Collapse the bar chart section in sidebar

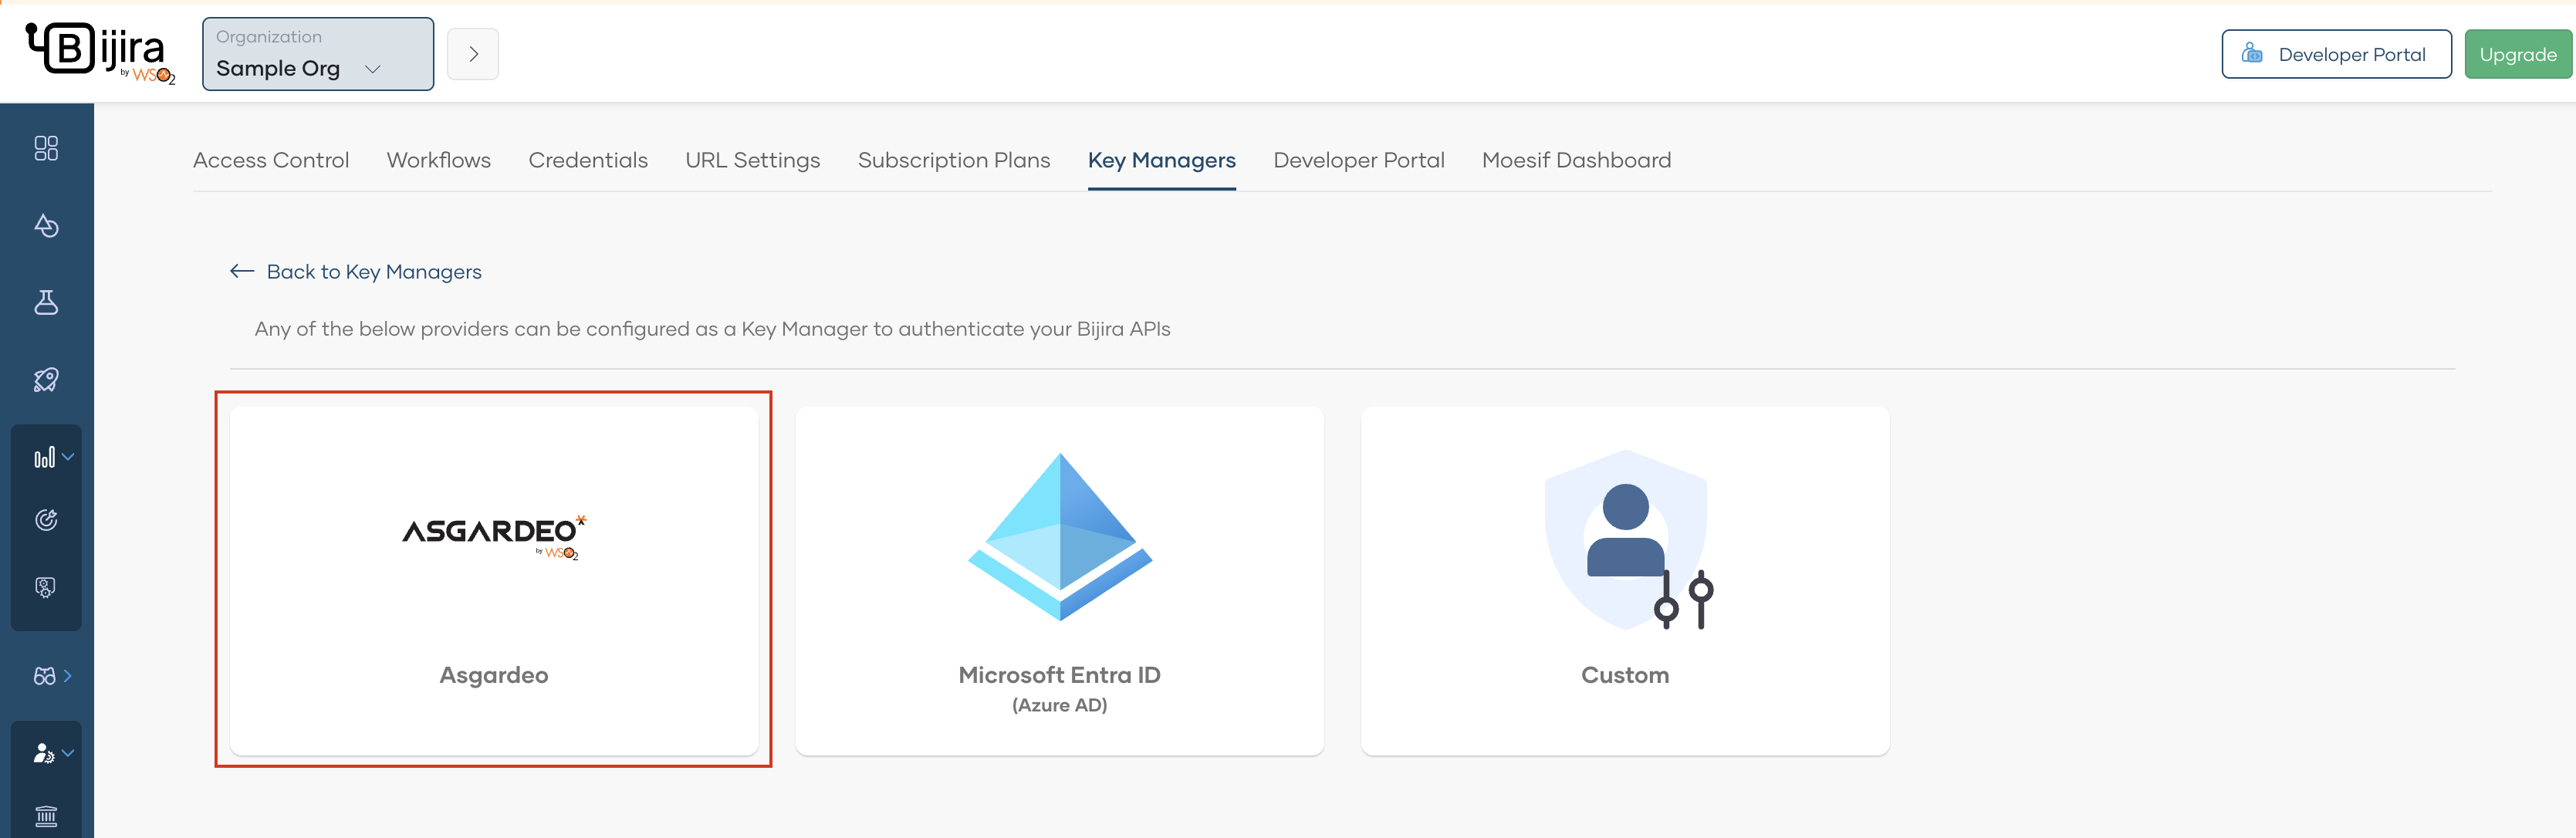tap(52, 458)
